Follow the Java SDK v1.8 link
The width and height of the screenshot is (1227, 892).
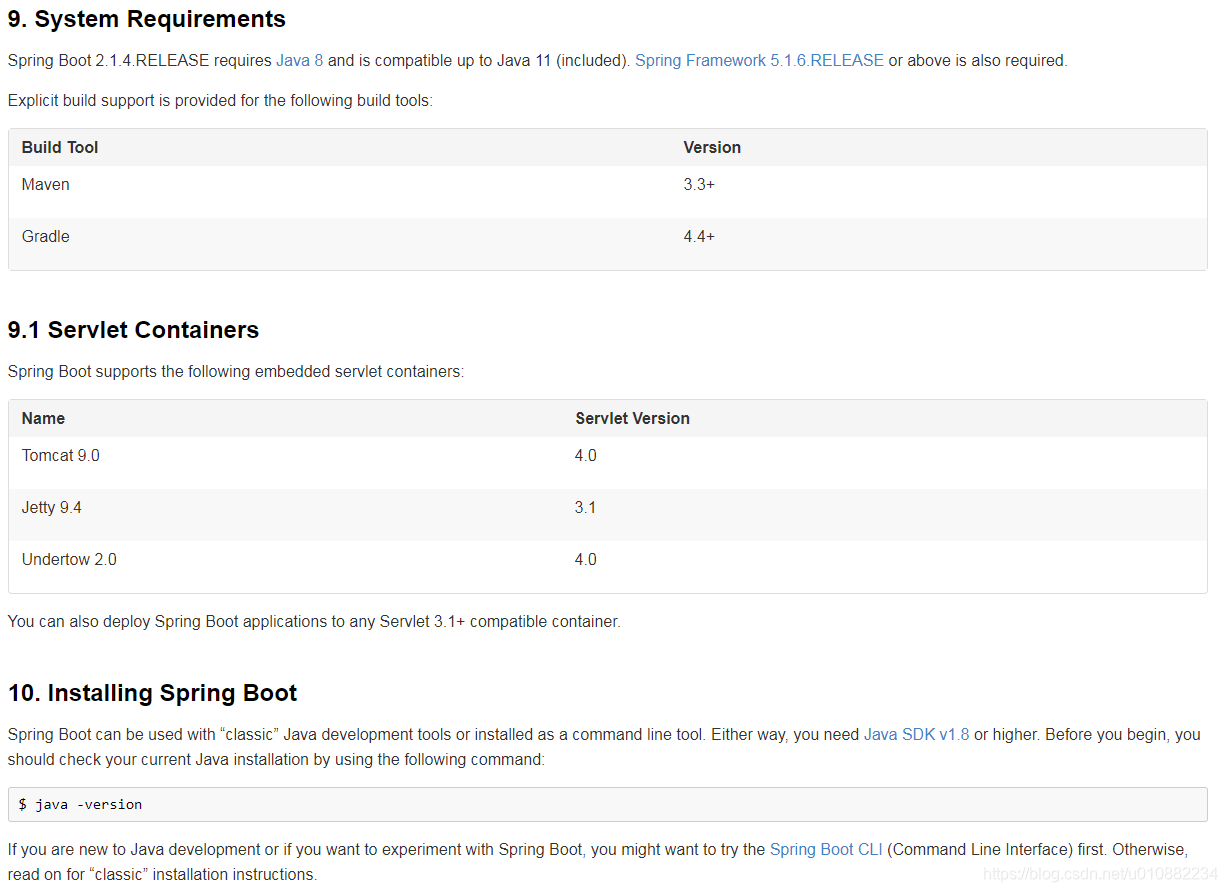pos(916,734)
